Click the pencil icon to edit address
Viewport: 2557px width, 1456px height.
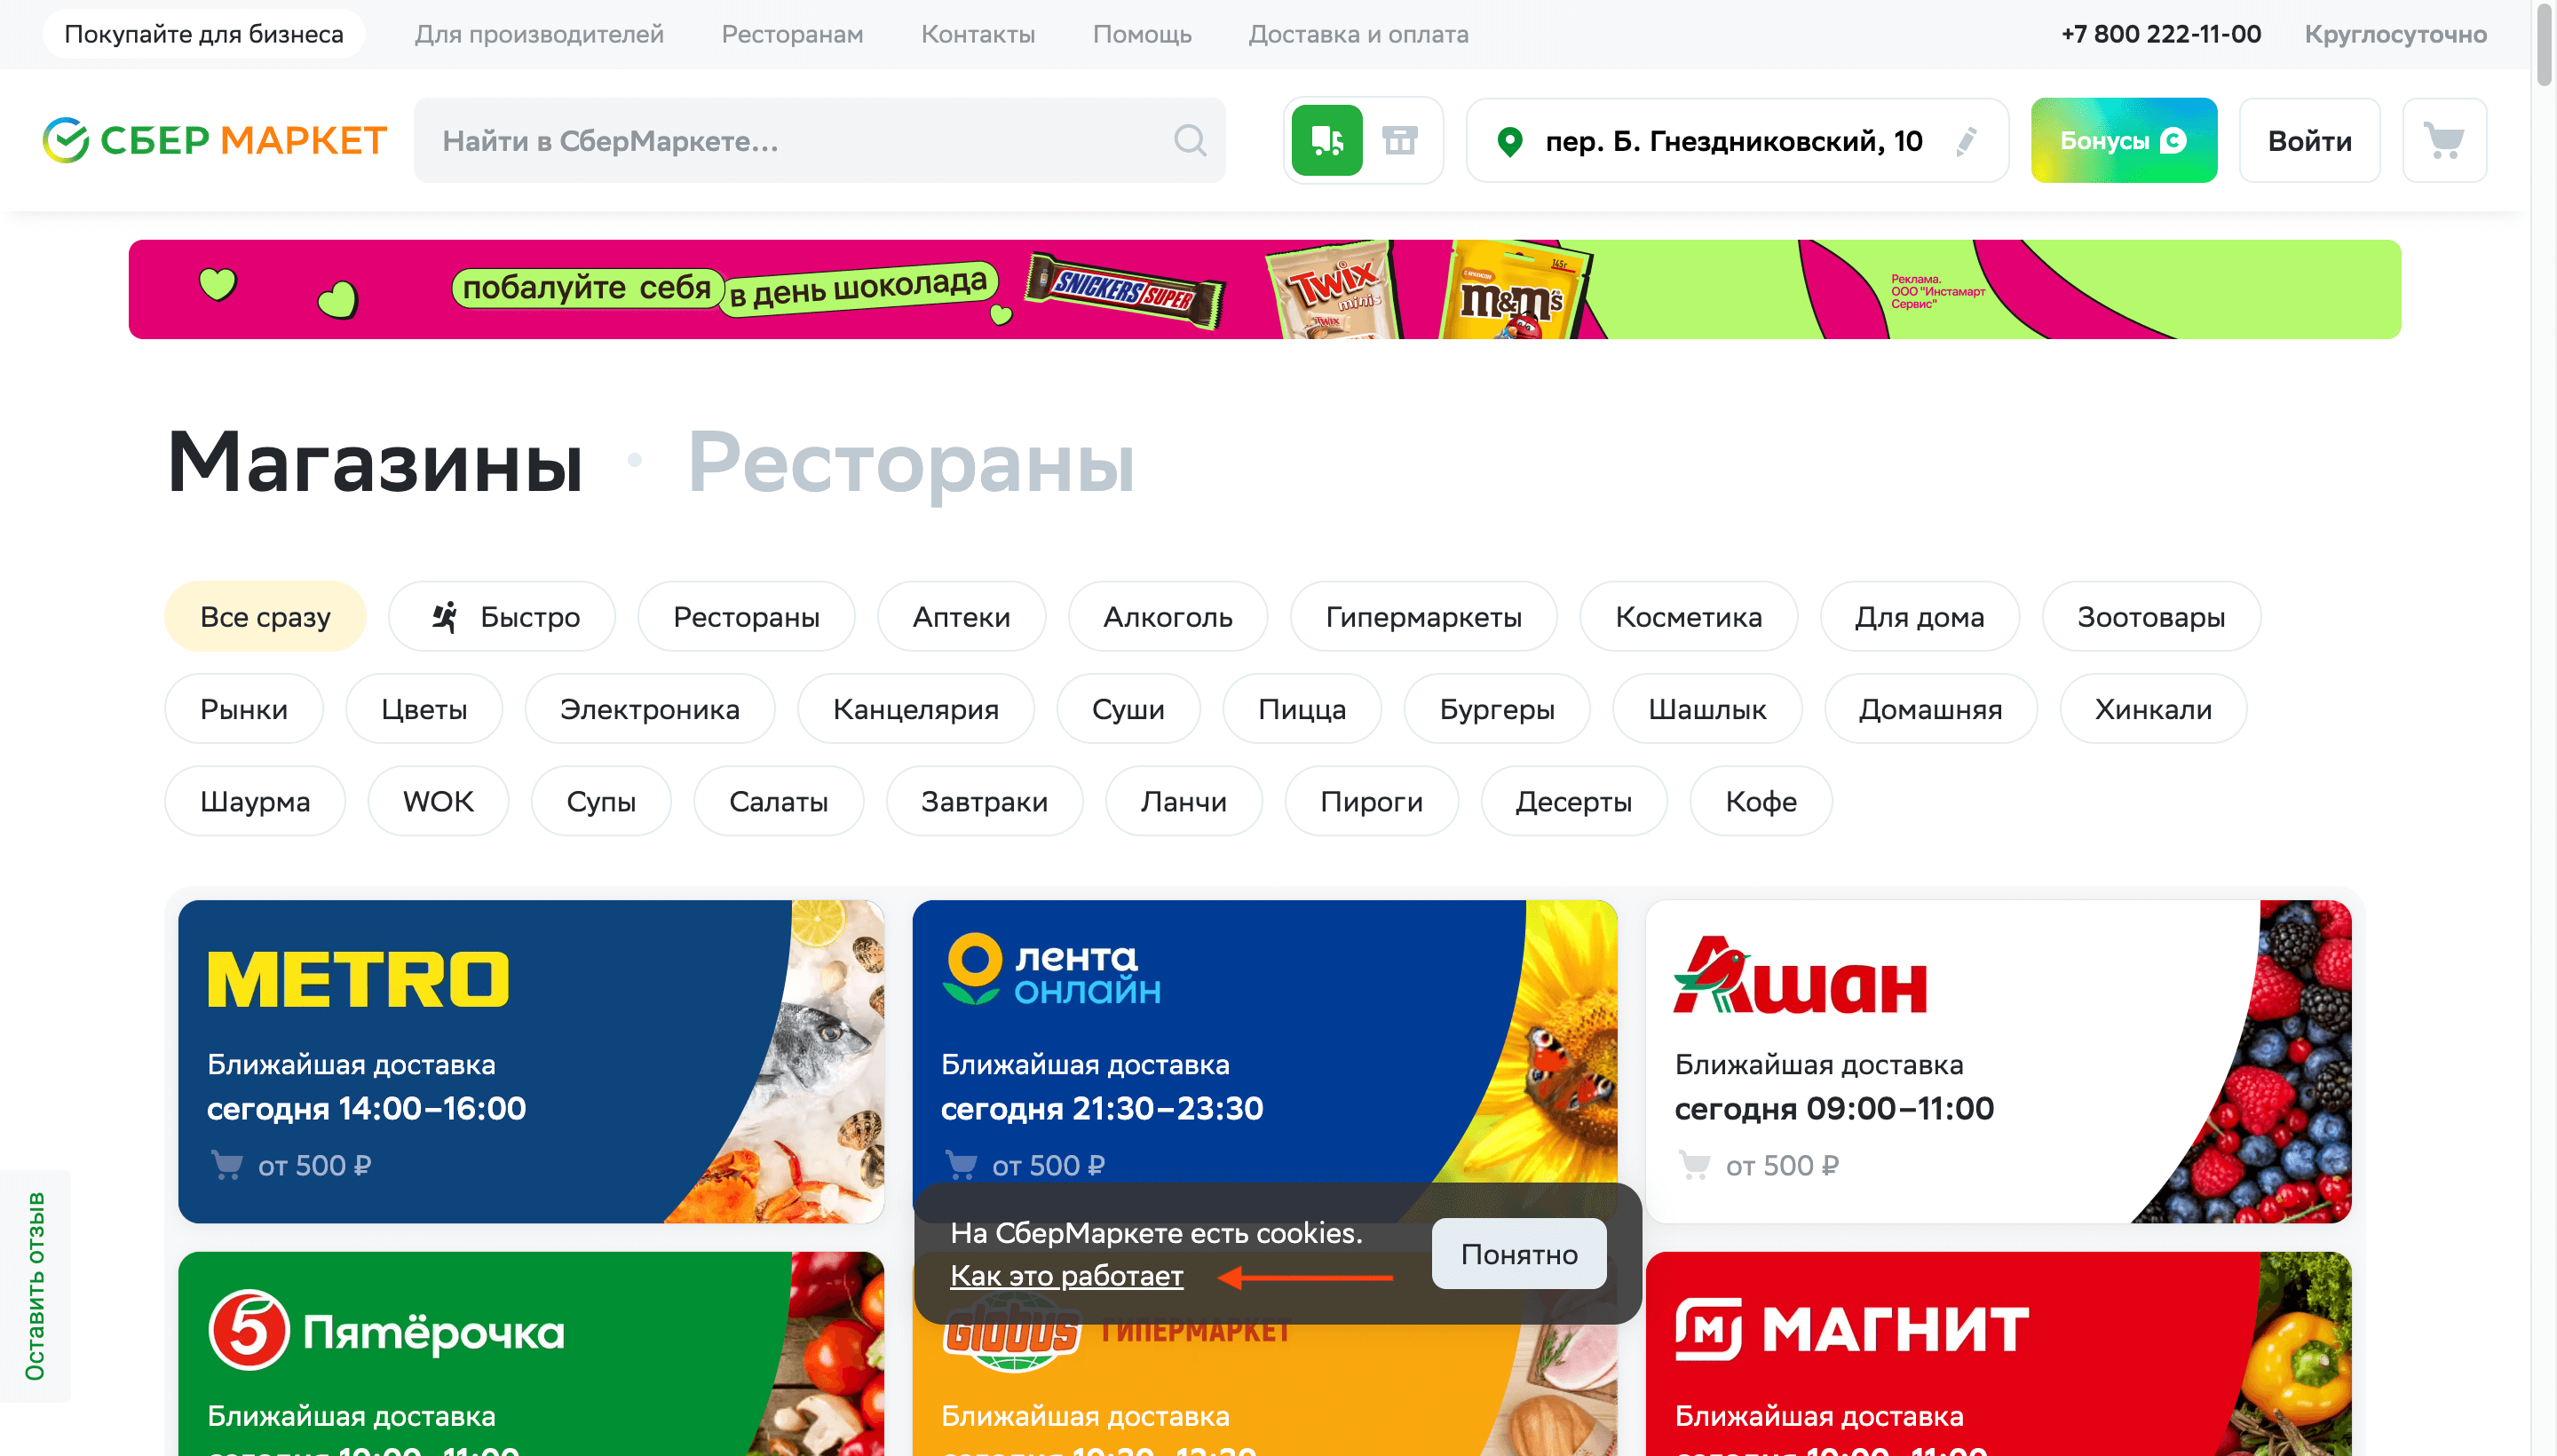pyautogui.click(x=1965, y=141)
